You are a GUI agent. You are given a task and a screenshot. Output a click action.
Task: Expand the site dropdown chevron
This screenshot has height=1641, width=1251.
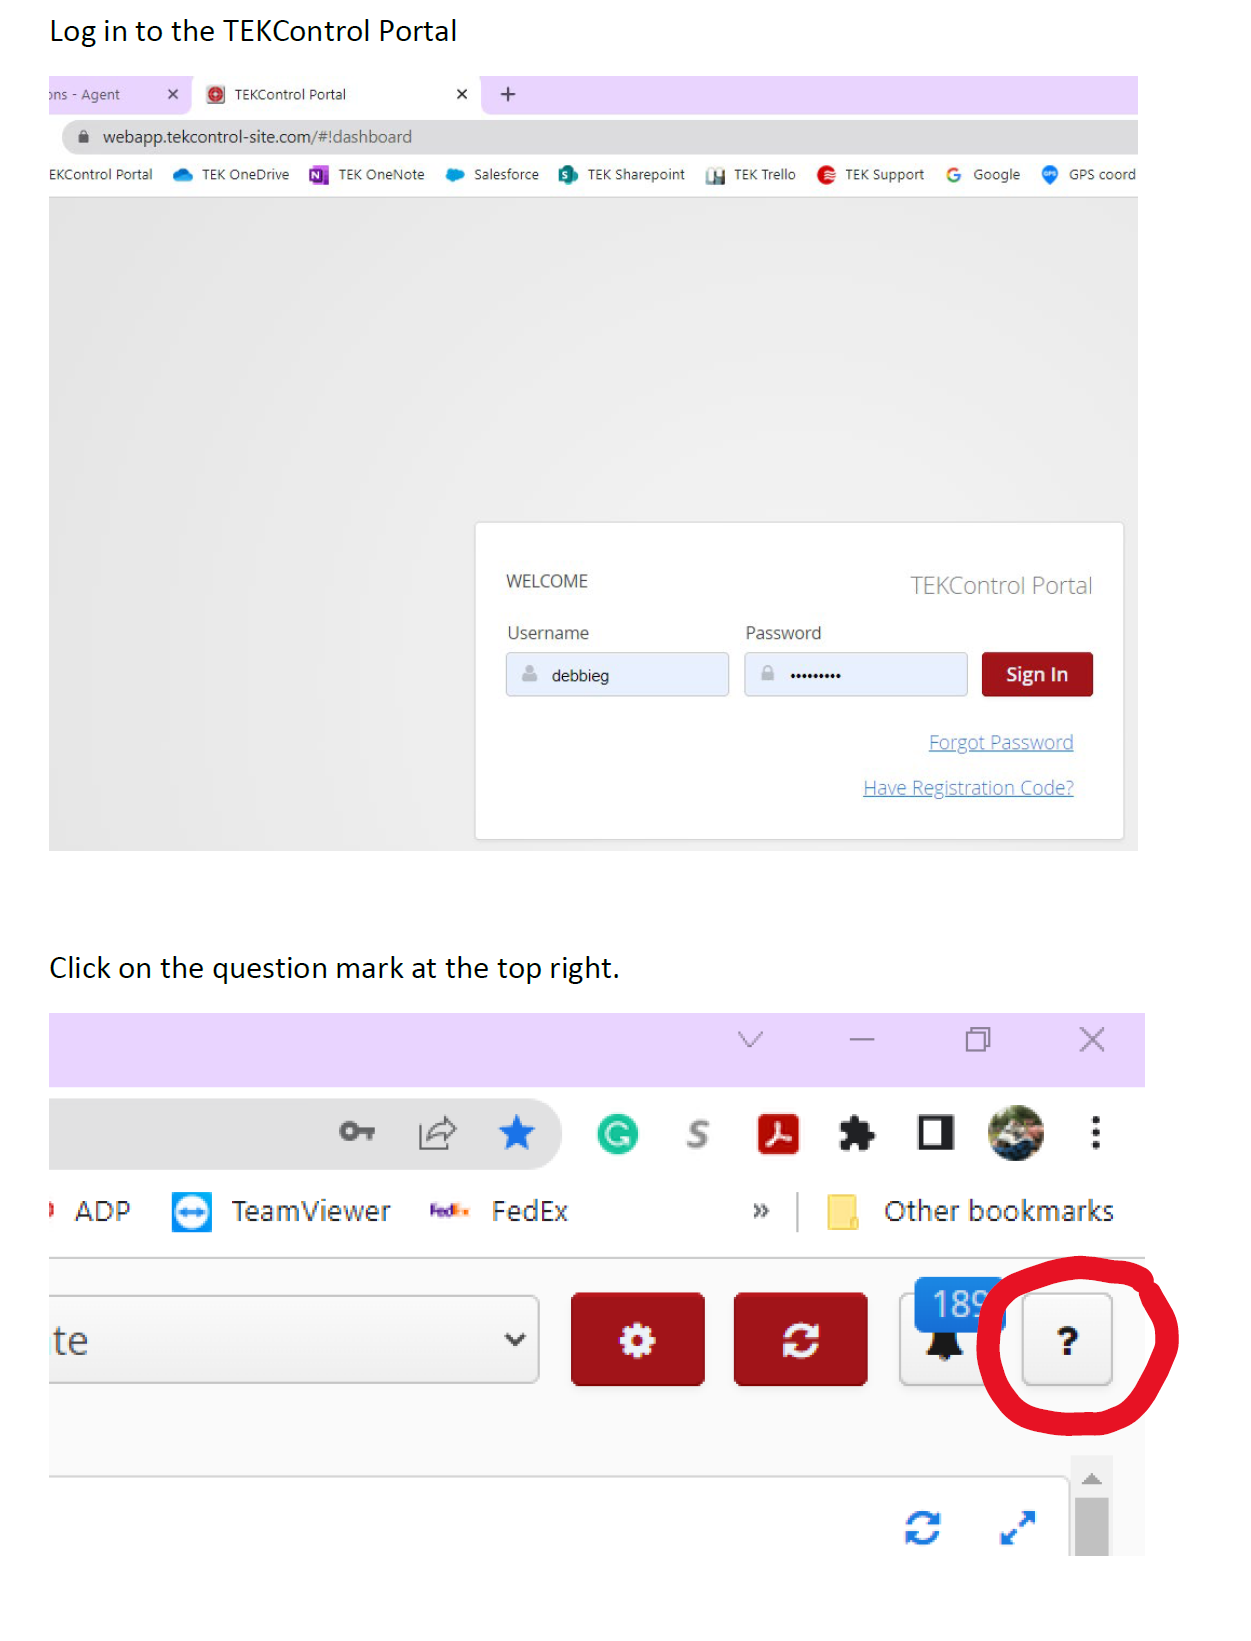(x=515, y=1339)
